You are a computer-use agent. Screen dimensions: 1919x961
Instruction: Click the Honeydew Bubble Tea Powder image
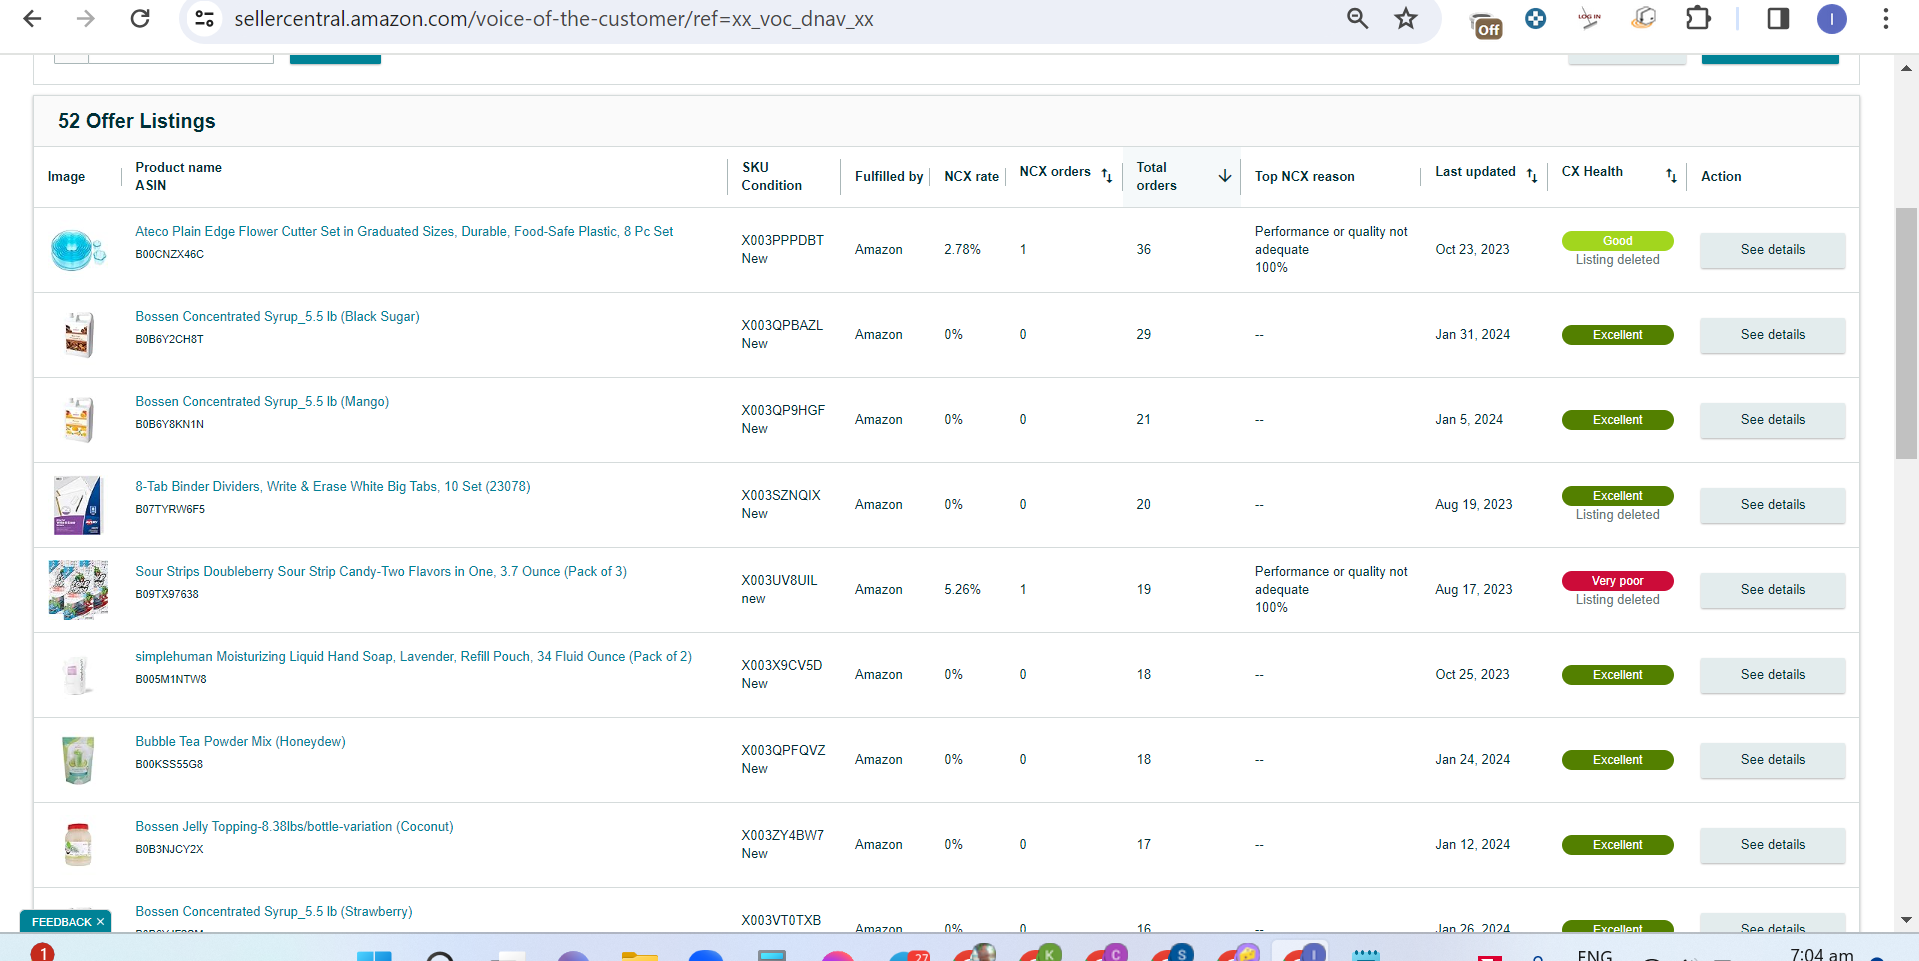click(78, 760)
